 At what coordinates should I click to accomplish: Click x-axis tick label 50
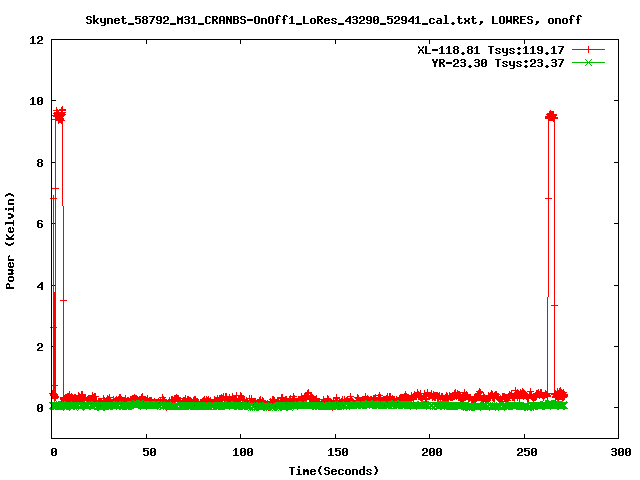149,452
